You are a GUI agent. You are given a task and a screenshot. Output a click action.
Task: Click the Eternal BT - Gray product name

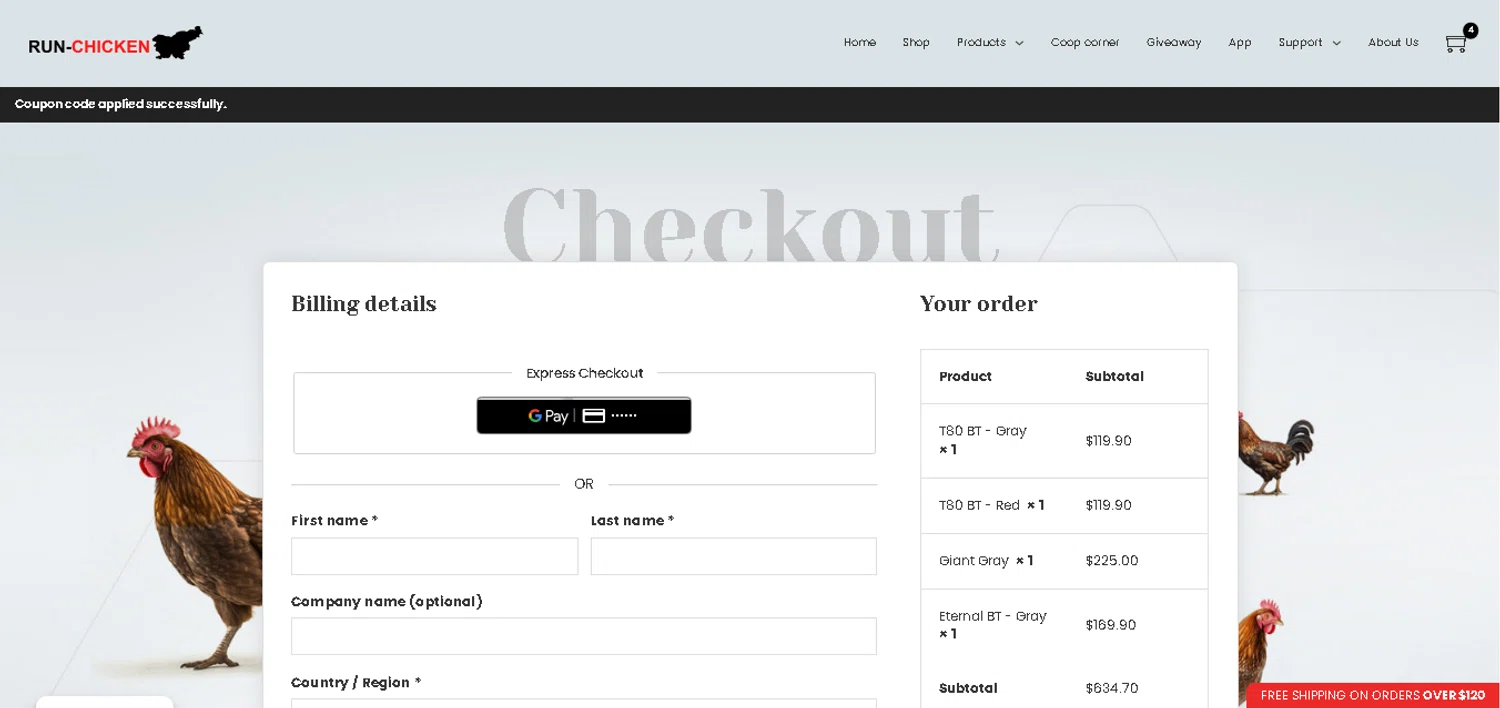coord(992,616)
